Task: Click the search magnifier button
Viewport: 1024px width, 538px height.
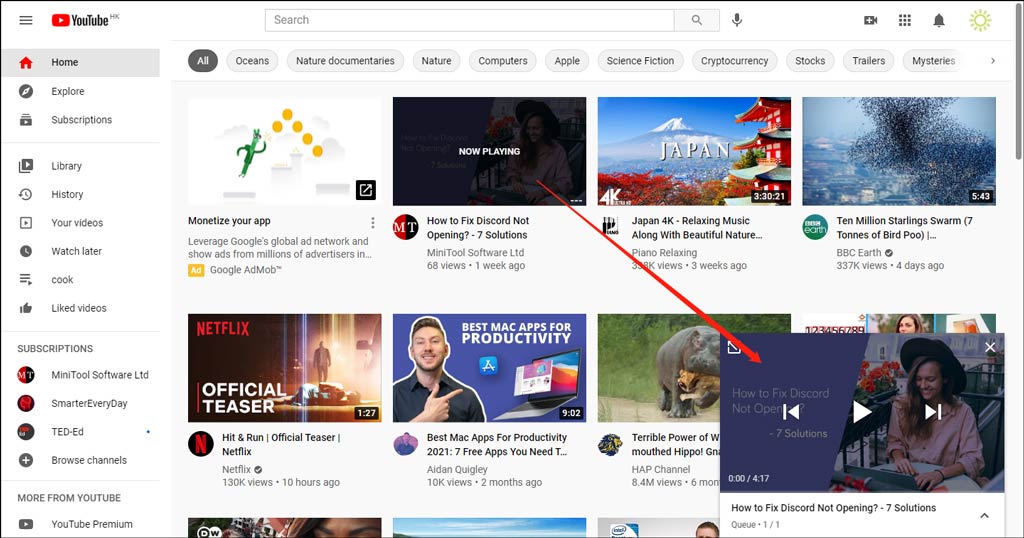Action: [x=697, y=20]
